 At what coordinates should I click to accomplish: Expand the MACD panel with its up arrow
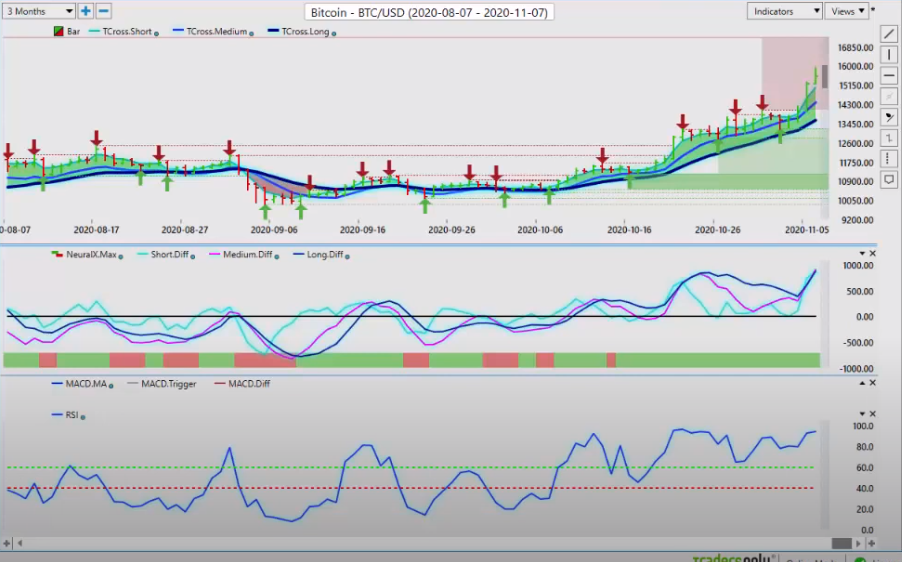[x=862, y=383]
